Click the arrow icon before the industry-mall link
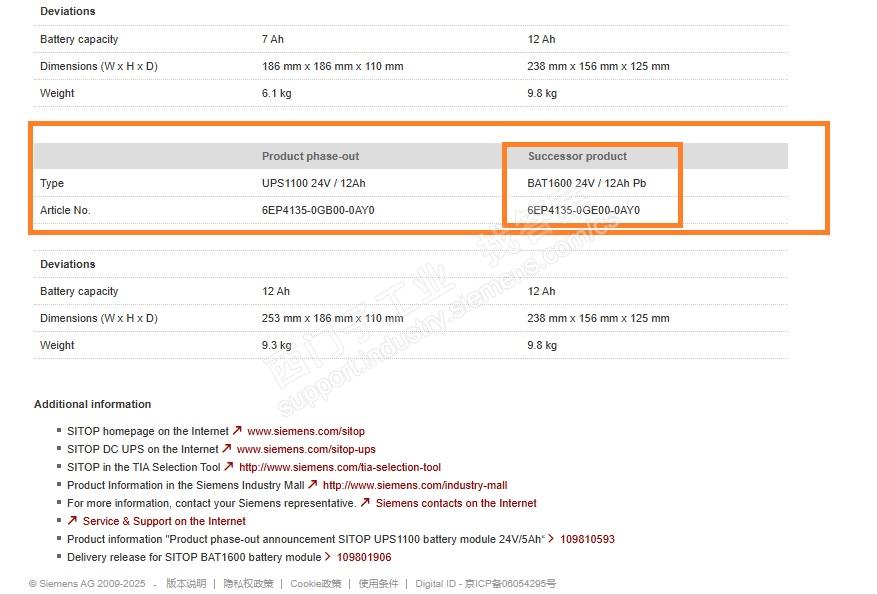The image size is (877, 595). tap(313, 484)
